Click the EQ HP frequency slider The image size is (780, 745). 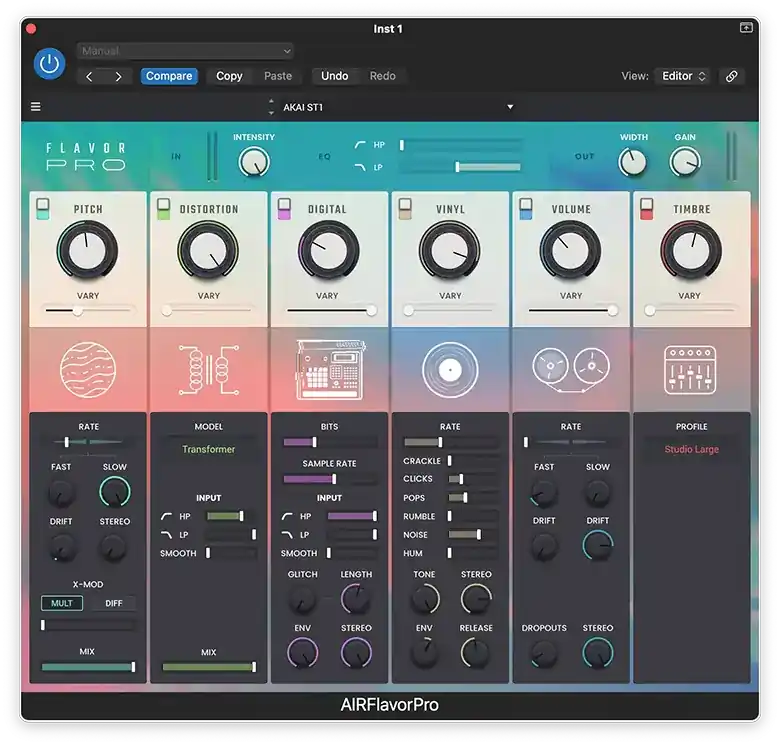click(461, 145)
